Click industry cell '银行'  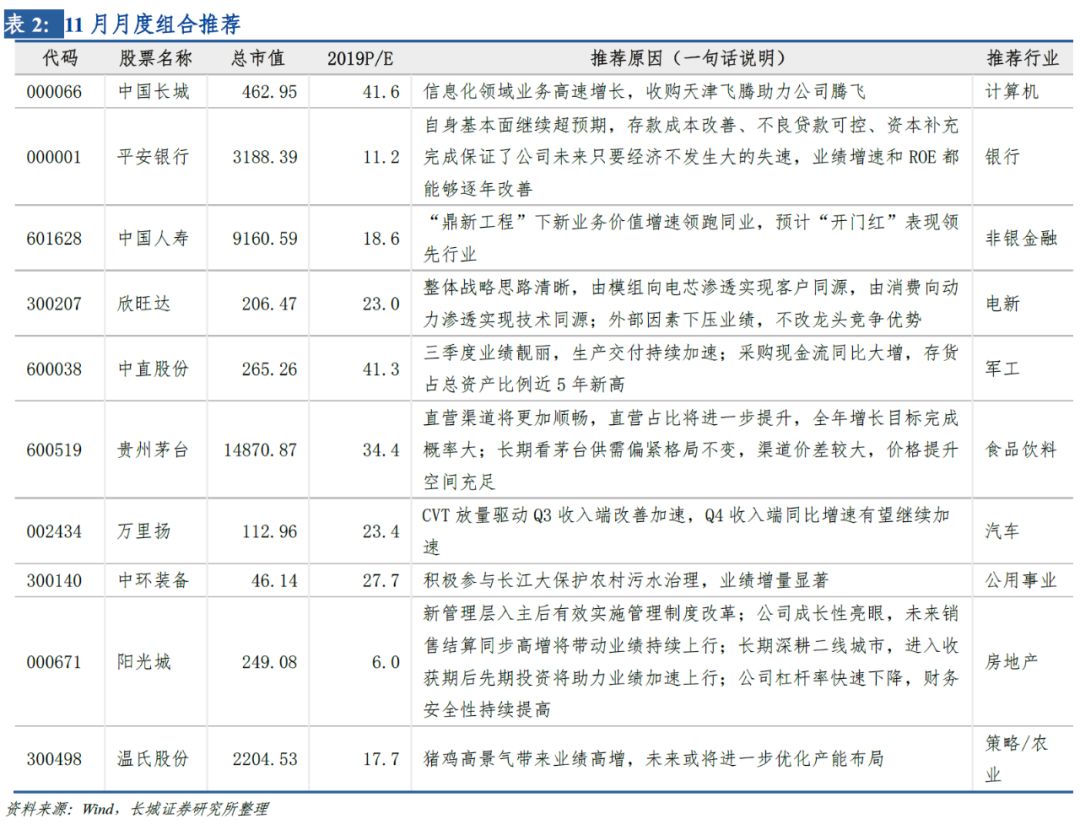[1003, 156]
